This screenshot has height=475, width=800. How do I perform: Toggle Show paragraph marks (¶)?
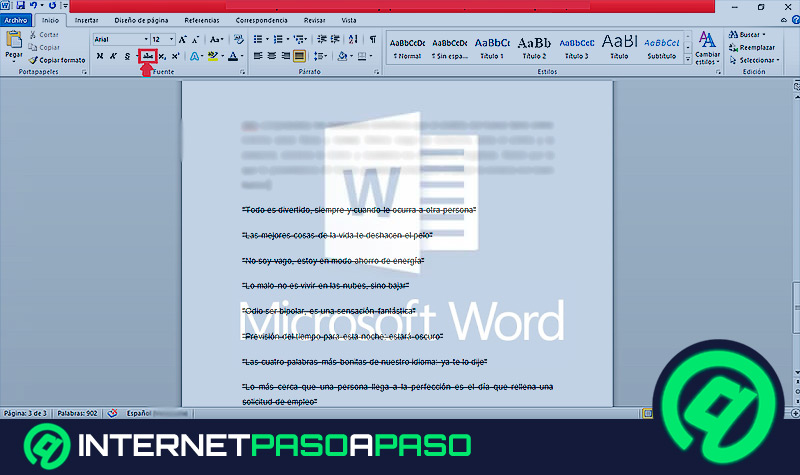[373, 39]
